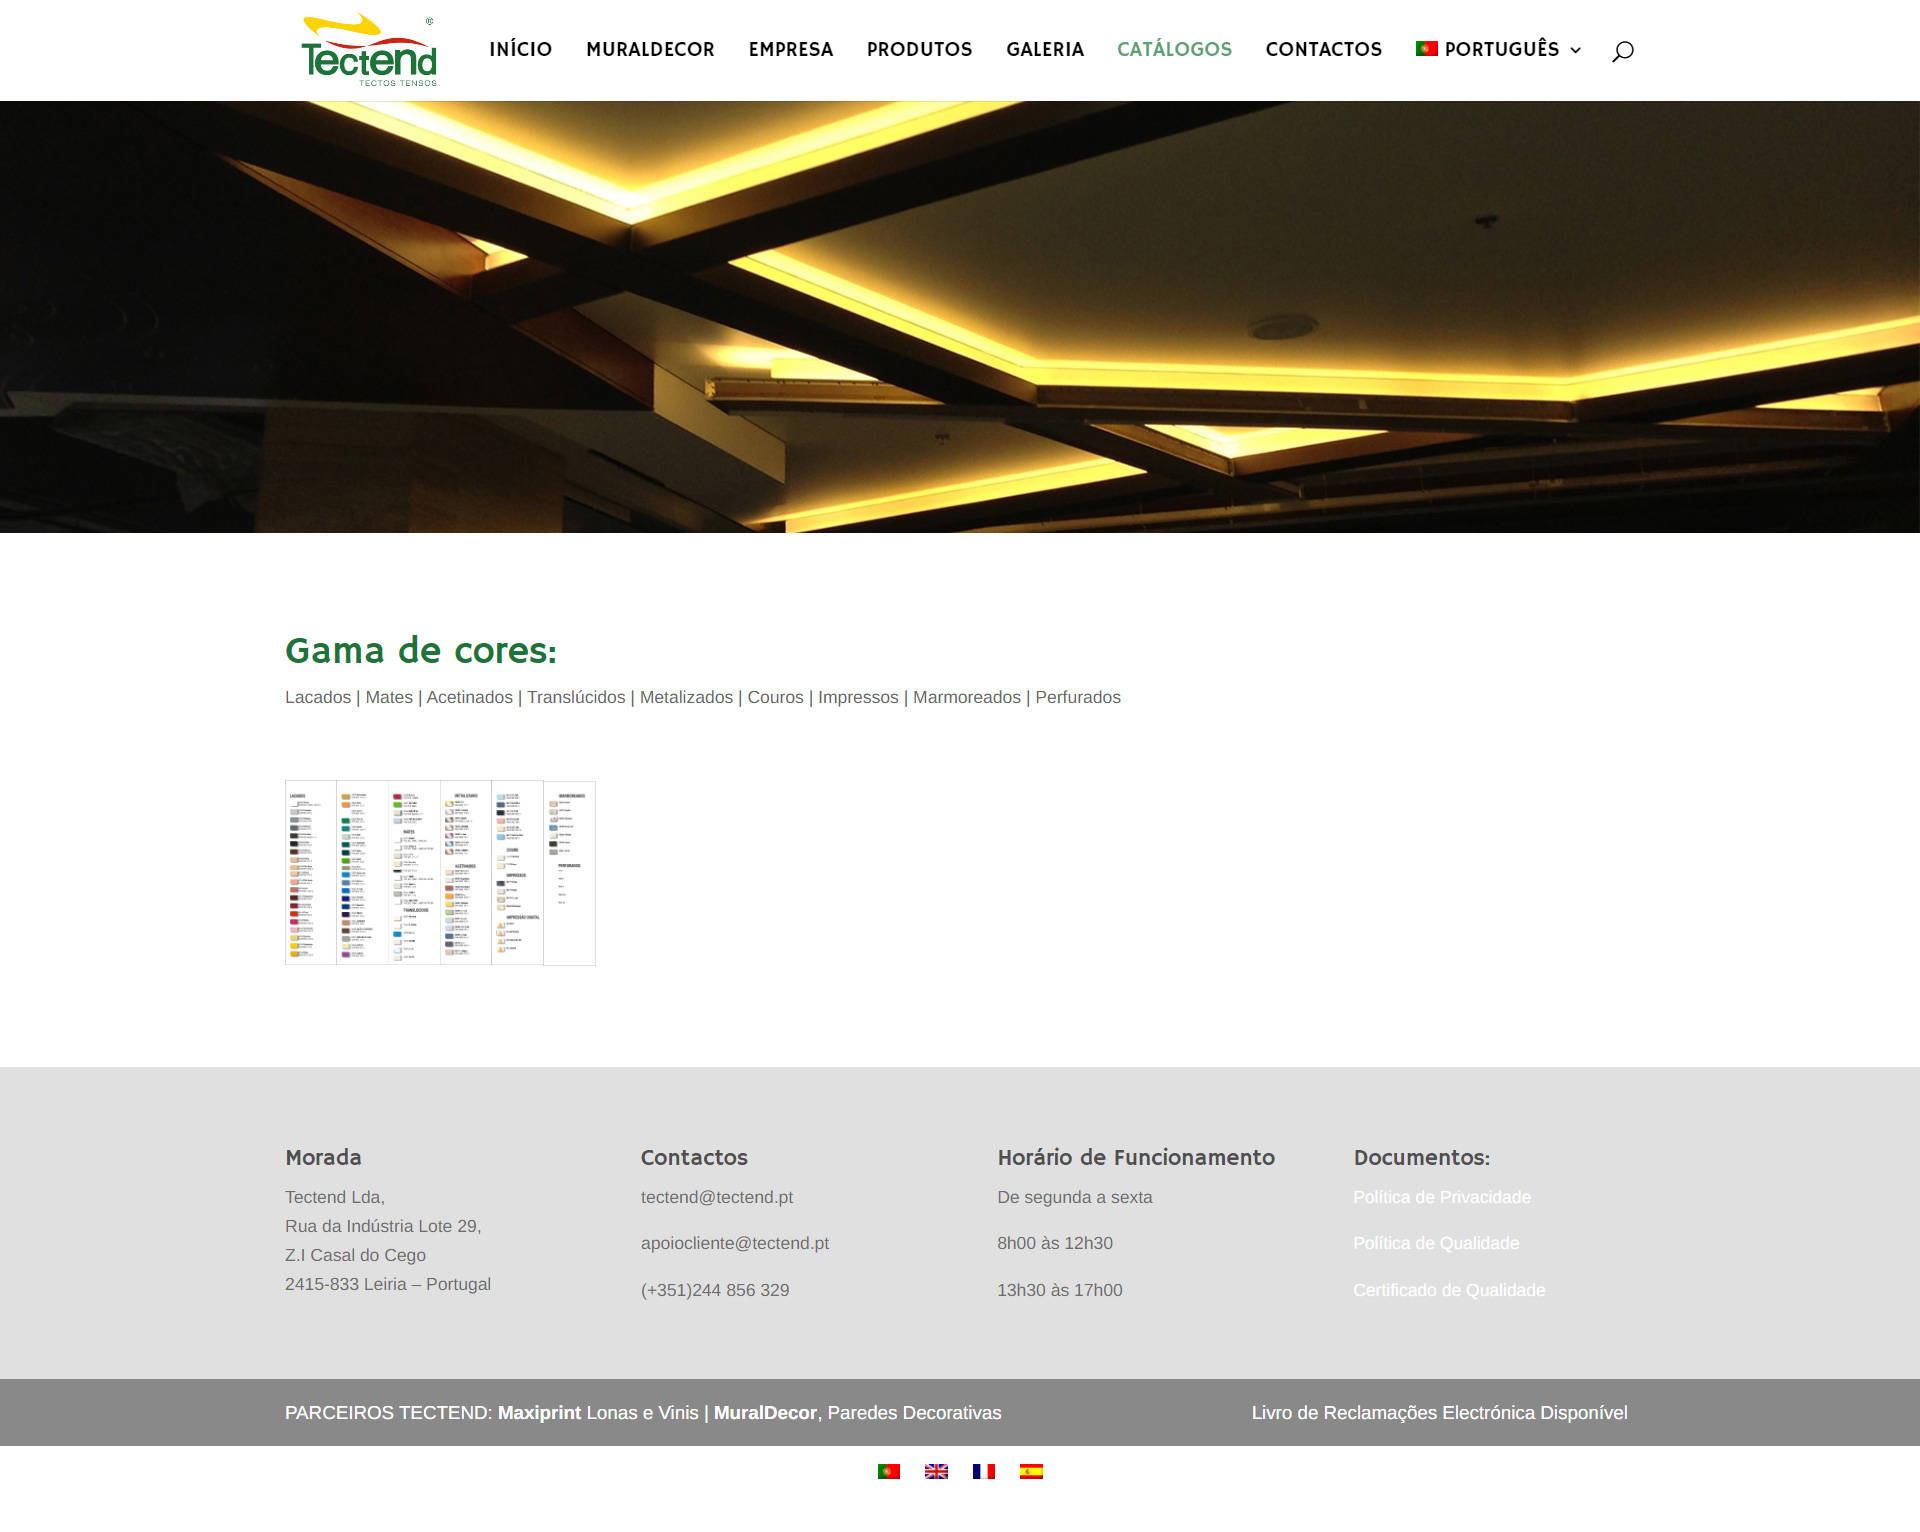The height and width of the screenshot is (1532, 1920).
Task: View Certificado de Qualidade link
Action: [x=1448, y=1290]
